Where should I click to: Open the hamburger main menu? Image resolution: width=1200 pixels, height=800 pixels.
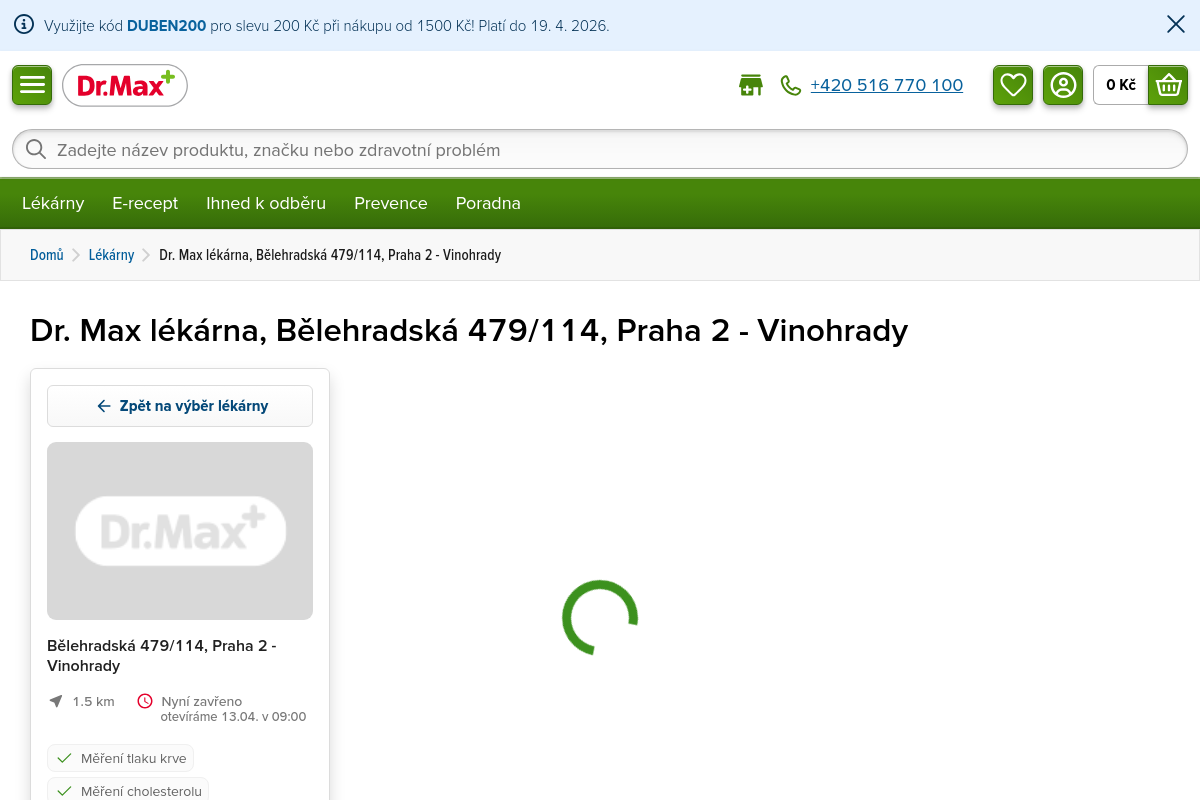click(x=32, y=85)
